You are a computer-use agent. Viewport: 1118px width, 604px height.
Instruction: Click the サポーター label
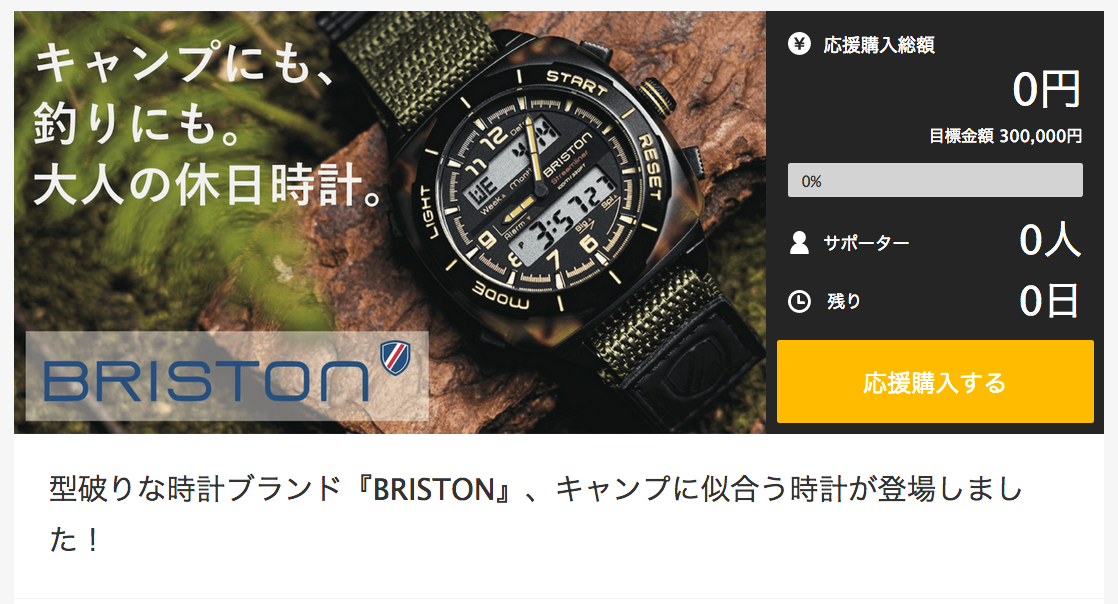pos(866,243)
